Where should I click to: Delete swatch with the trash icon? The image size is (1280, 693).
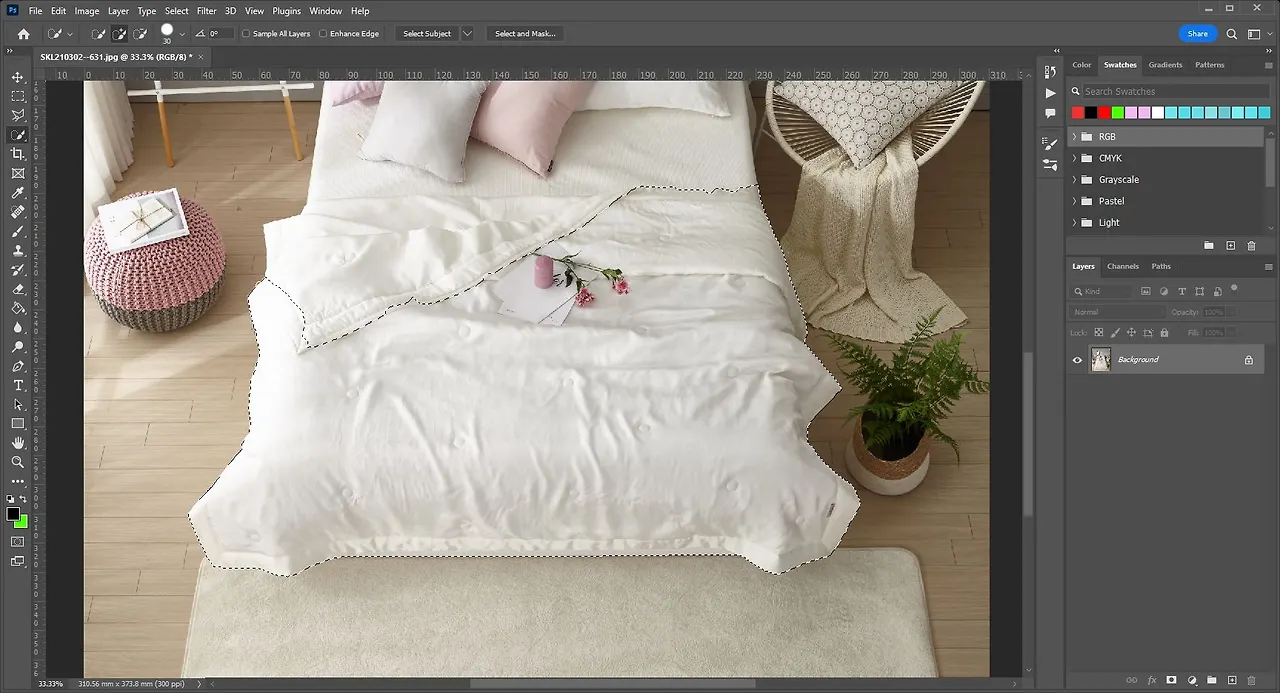pyautogui.click(x=1252, y=245)
